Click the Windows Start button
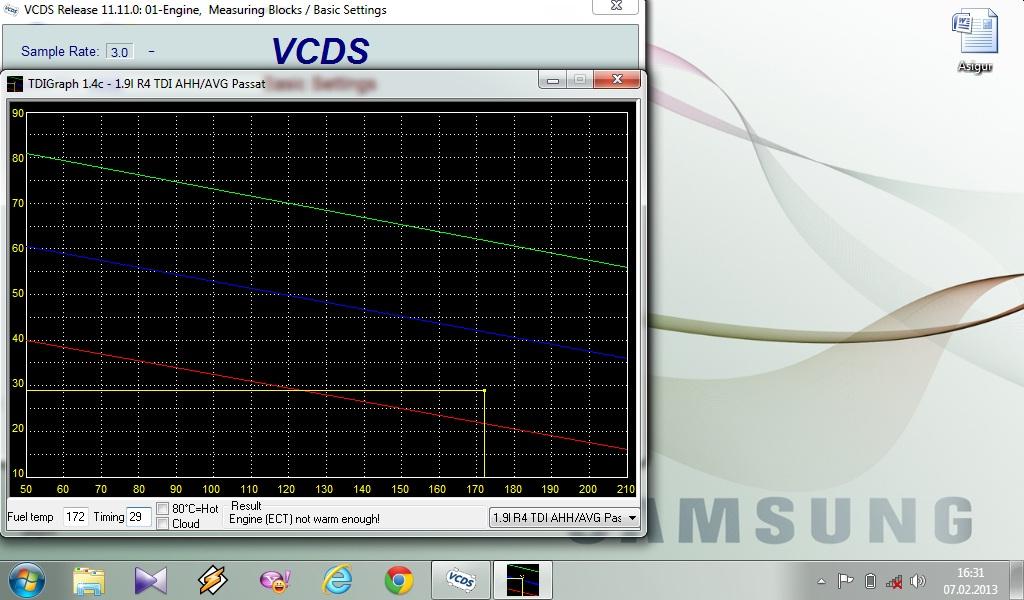The width and height of the screenshot is (1024, 600). tap(26, 579)
